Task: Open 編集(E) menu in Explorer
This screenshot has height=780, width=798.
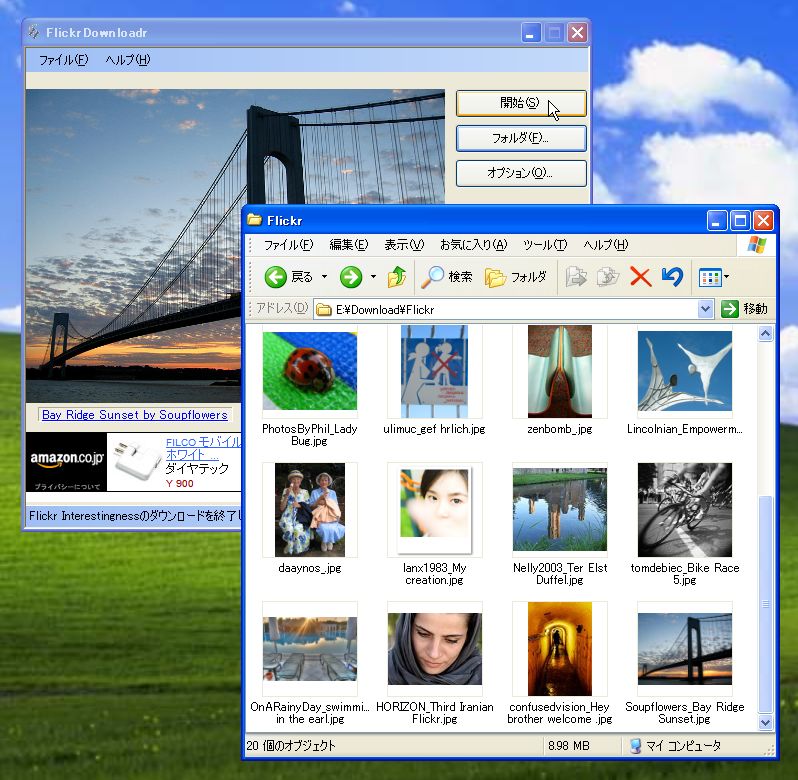Action: pyautogui.click(x=349, y=245)
